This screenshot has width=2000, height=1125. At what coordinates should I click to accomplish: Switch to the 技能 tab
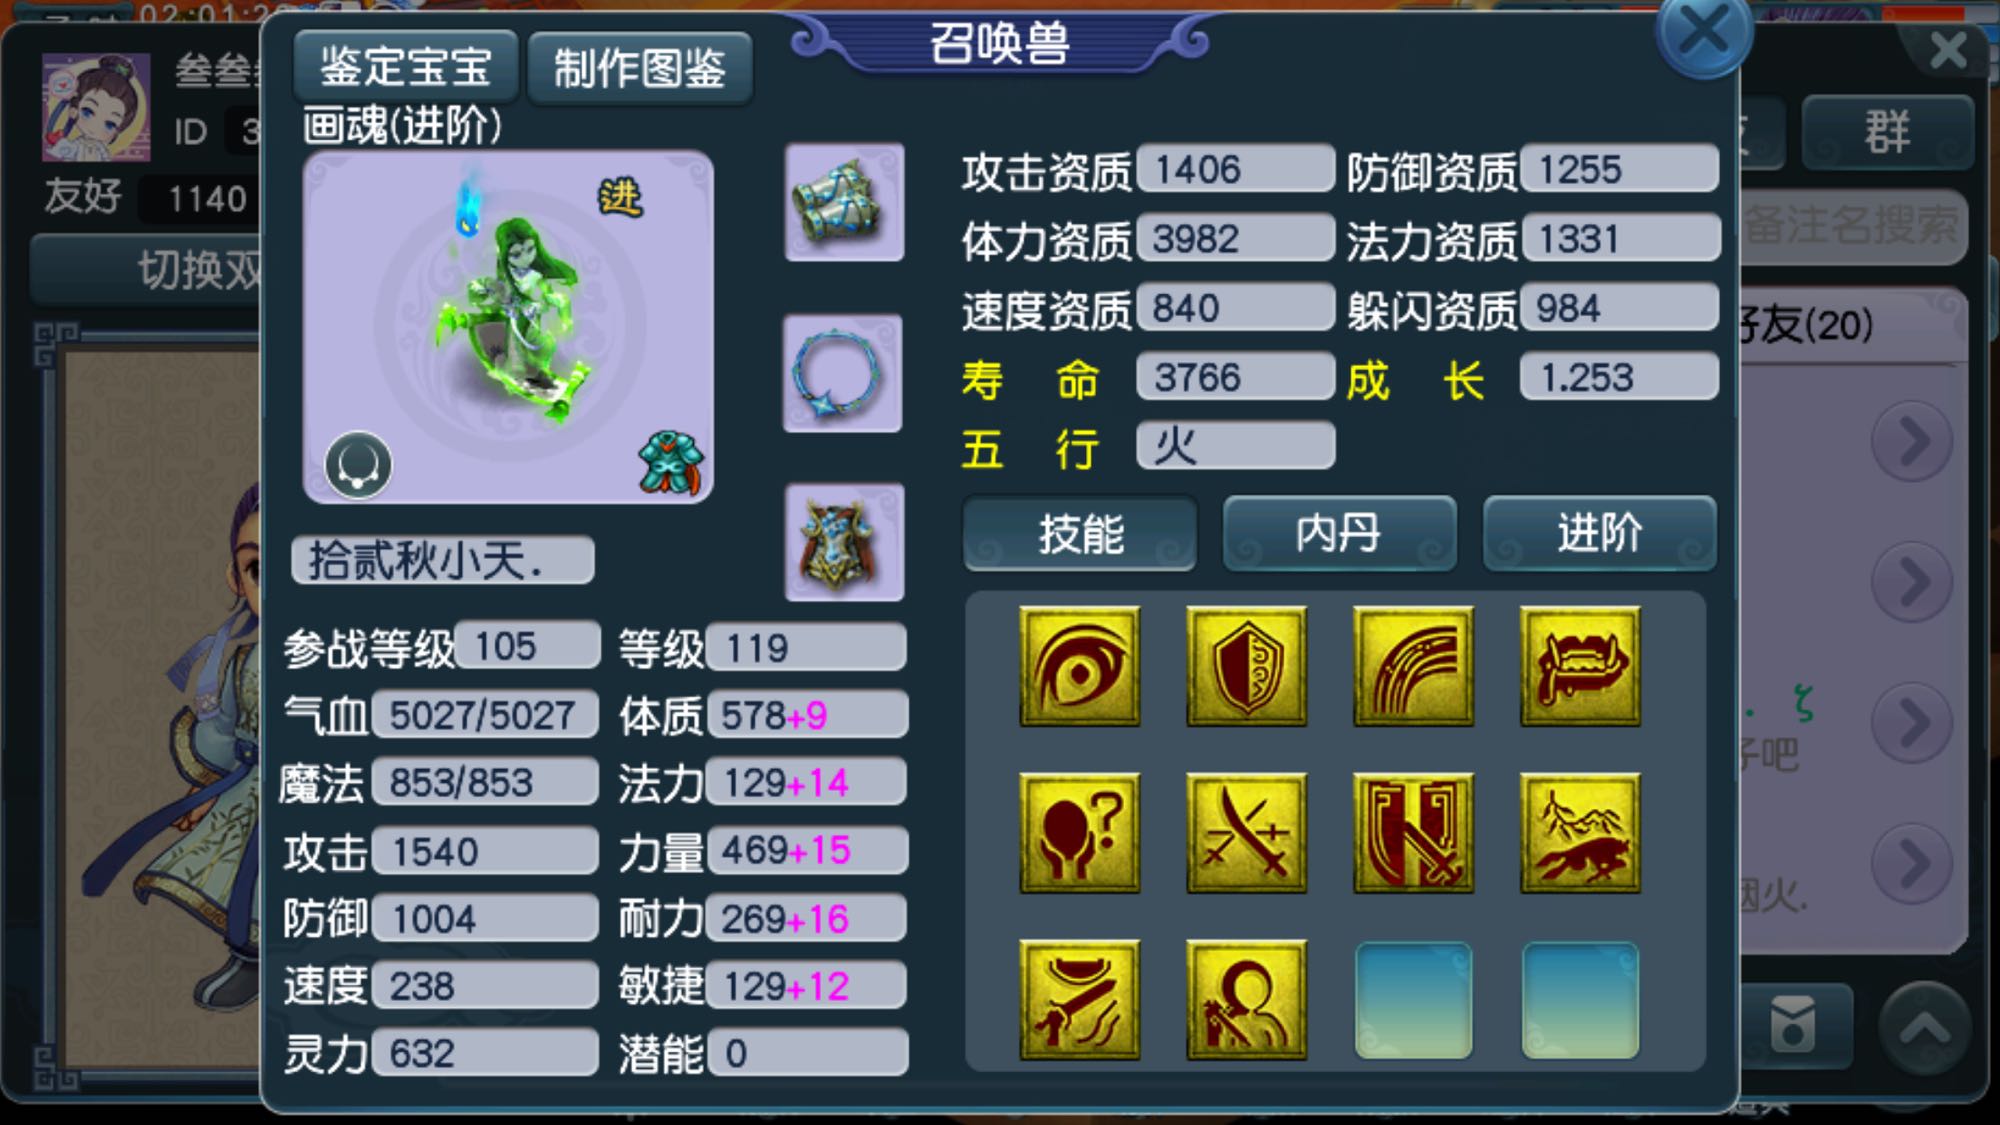pyautogui.click(x=1080, y=533)
